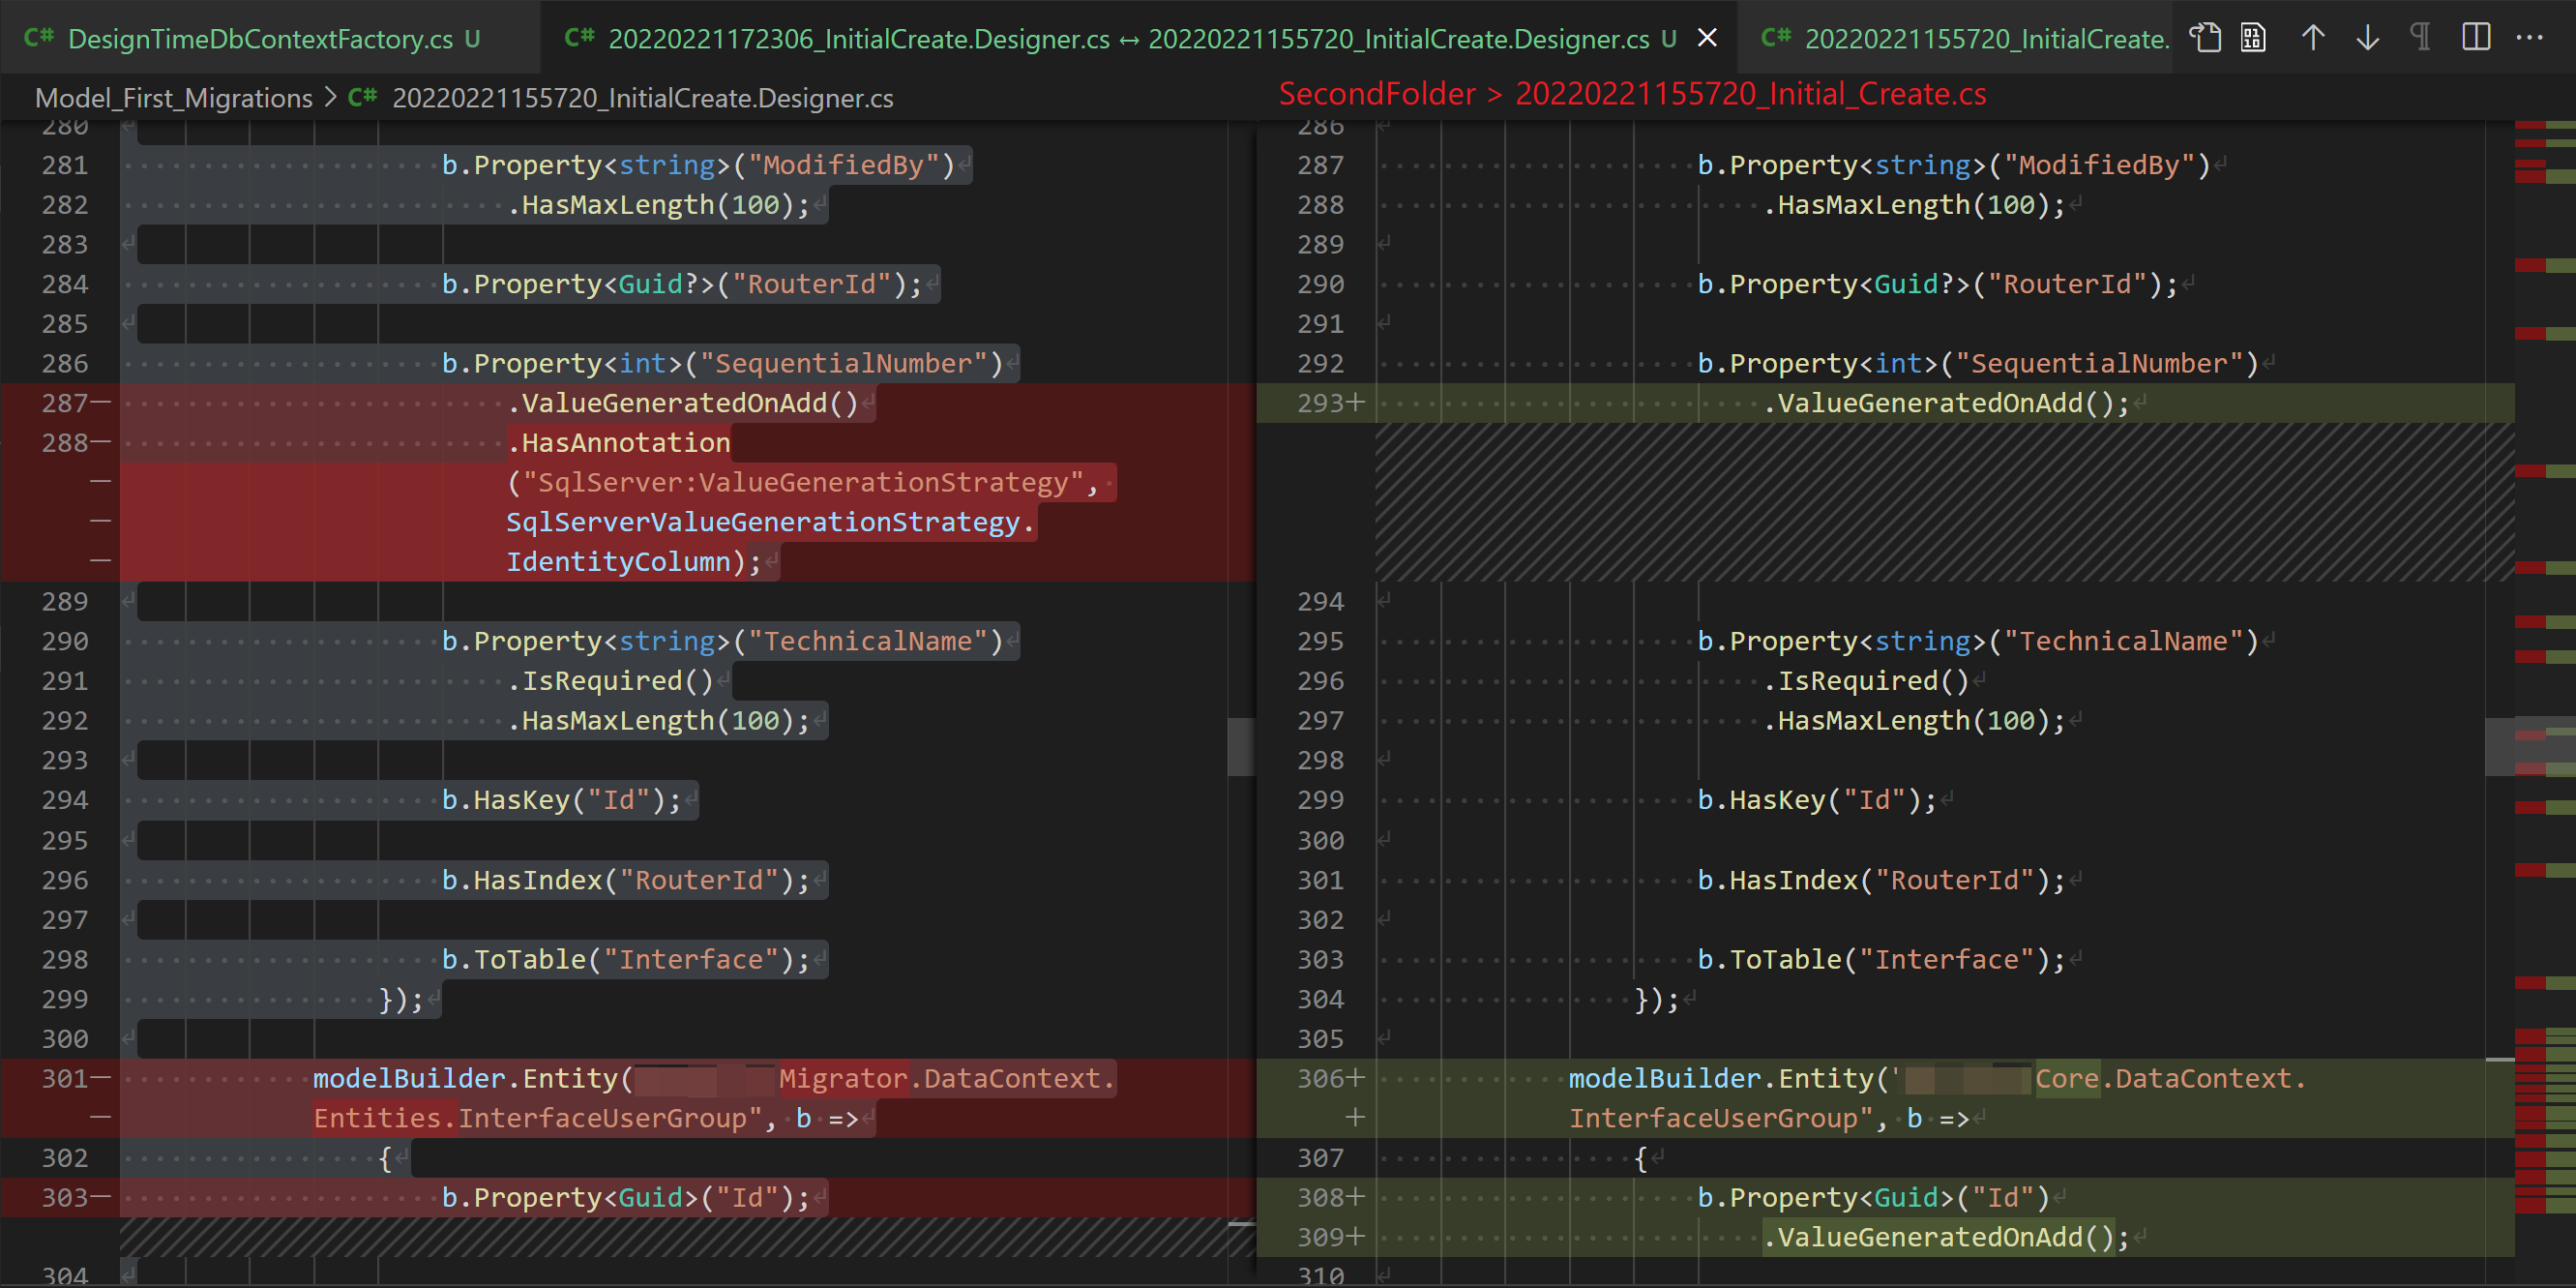2576x1288 pixels.
Task: Open the More Actions ellipsis menu
Action: click(x=2531, y=38)
